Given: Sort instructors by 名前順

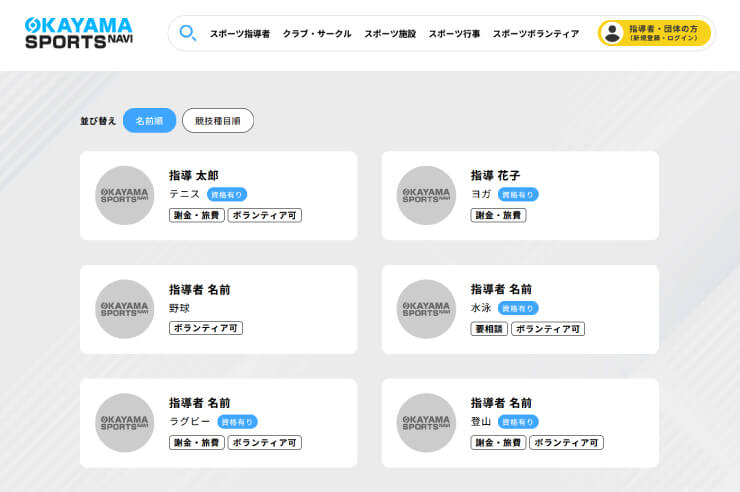Looking at the screenshot, I should point(149,121).
